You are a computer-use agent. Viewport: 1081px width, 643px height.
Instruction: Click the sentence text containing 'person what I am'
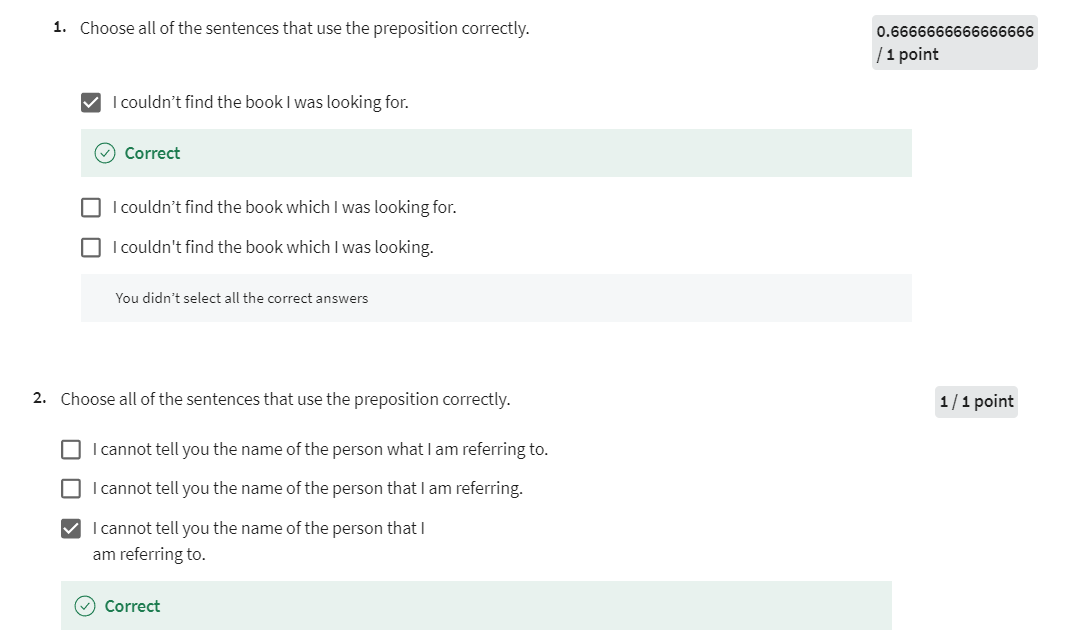tap(319, 449)
